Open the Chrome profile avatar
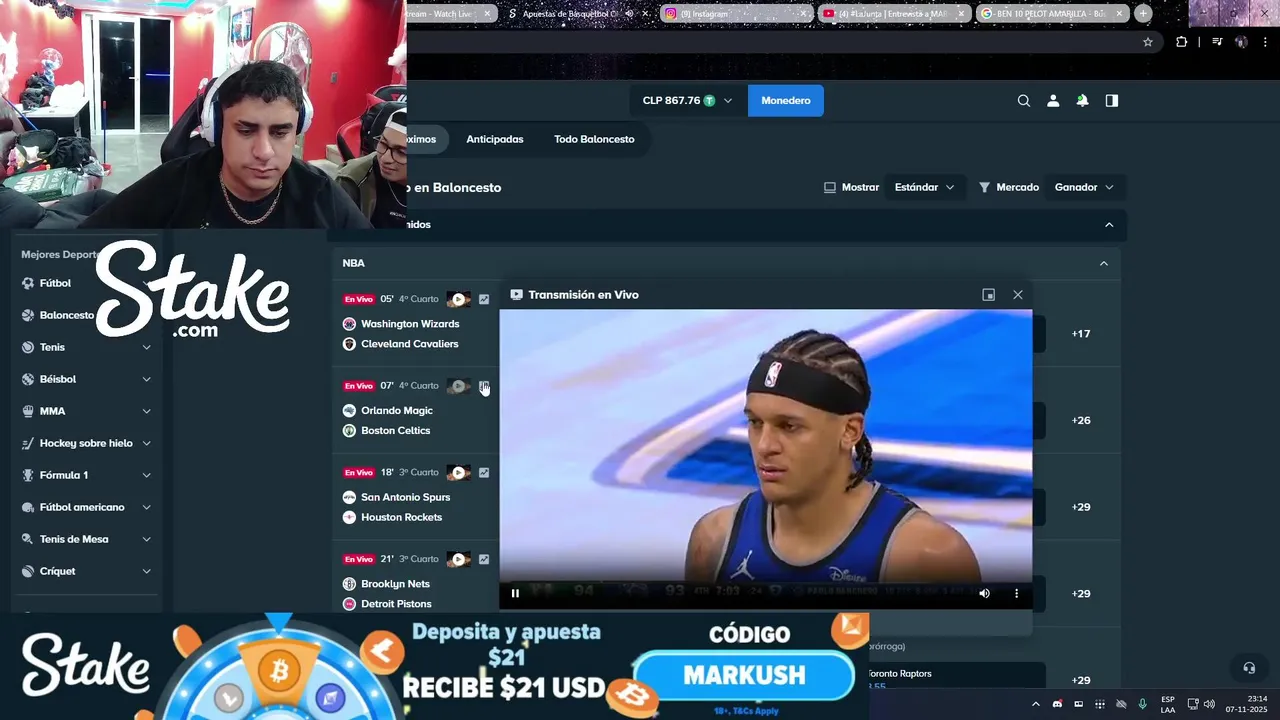Viewport: 1280px width, 720px height. [1241, 42]
